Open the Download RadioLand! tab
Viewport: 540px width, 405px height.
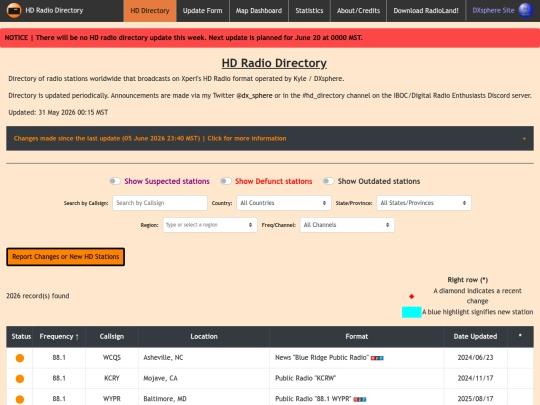[x=426, y=11]
